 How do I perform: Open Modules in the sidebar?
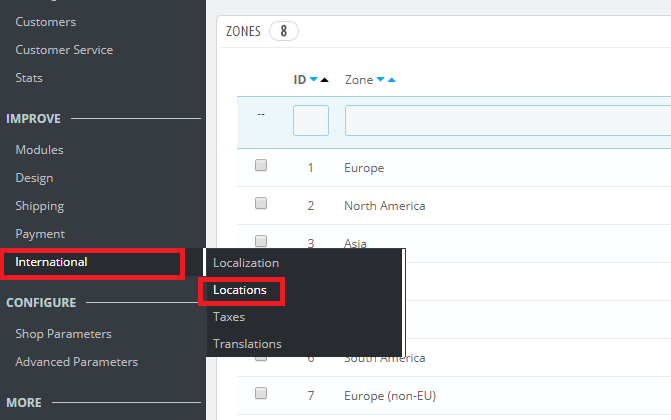[39, 150]
